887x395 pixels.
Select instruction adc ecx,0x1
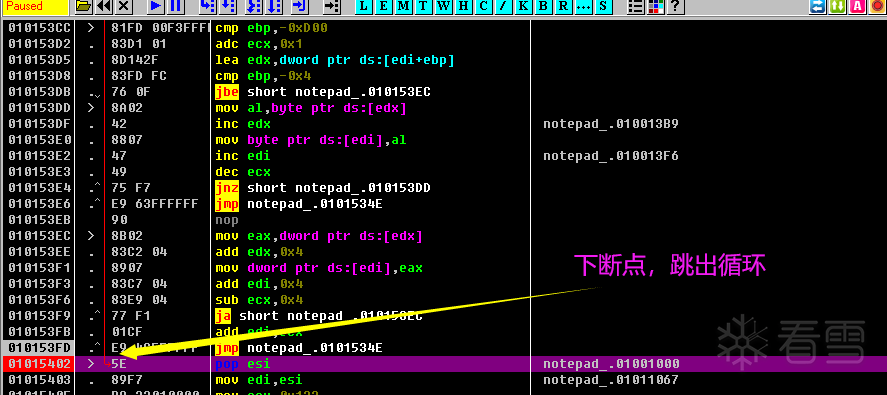260,44
